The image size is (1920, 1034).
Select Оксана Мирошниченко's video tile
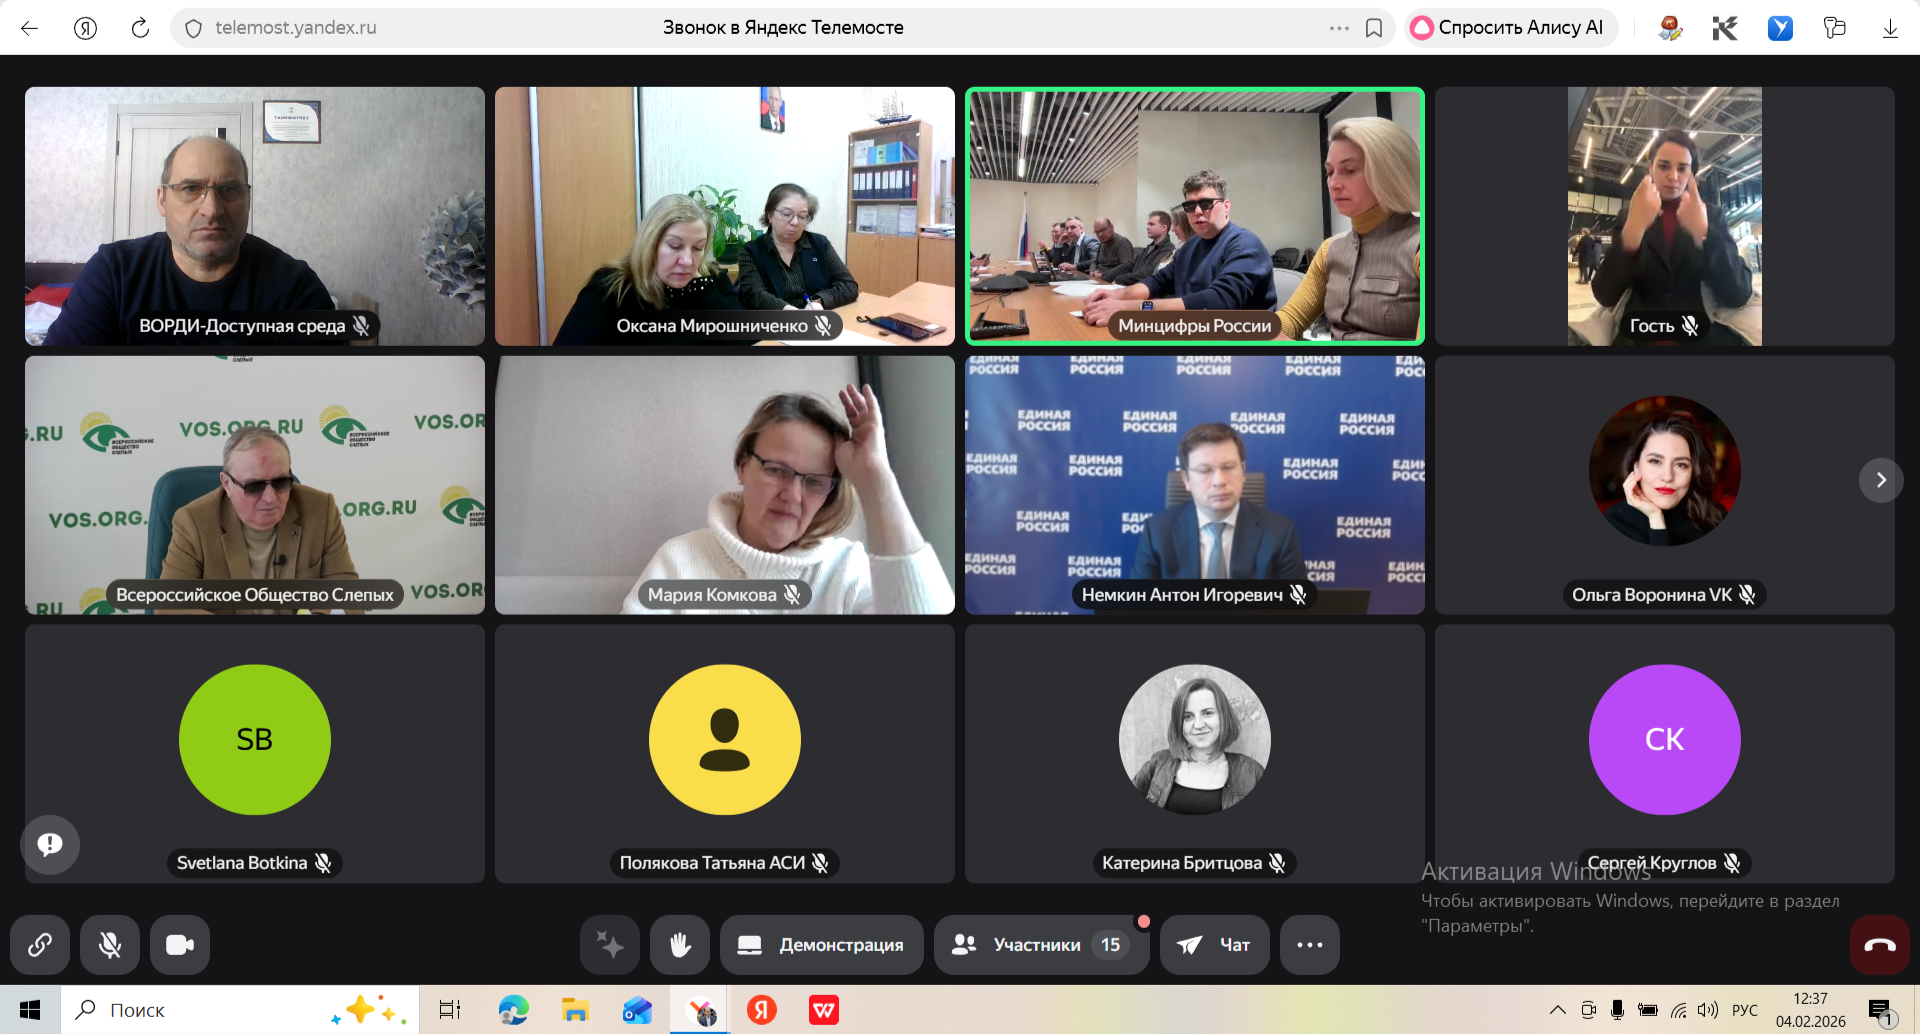tap(725, 216)
